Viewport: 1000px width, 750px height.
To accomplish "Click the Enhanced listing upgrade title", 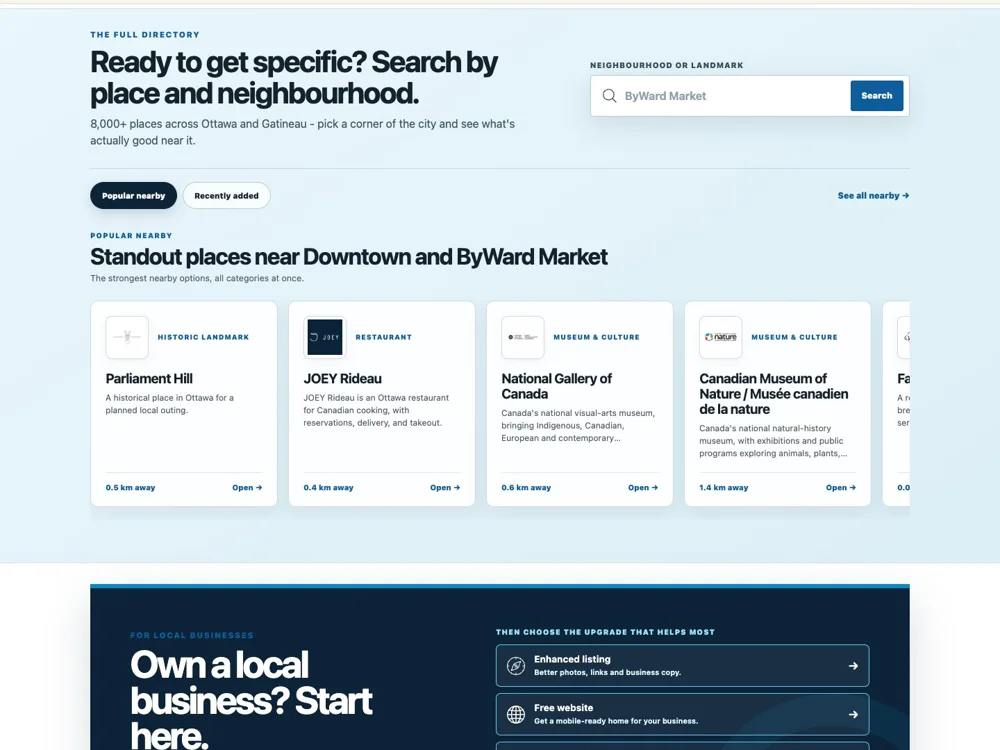I will click(572, 659).
